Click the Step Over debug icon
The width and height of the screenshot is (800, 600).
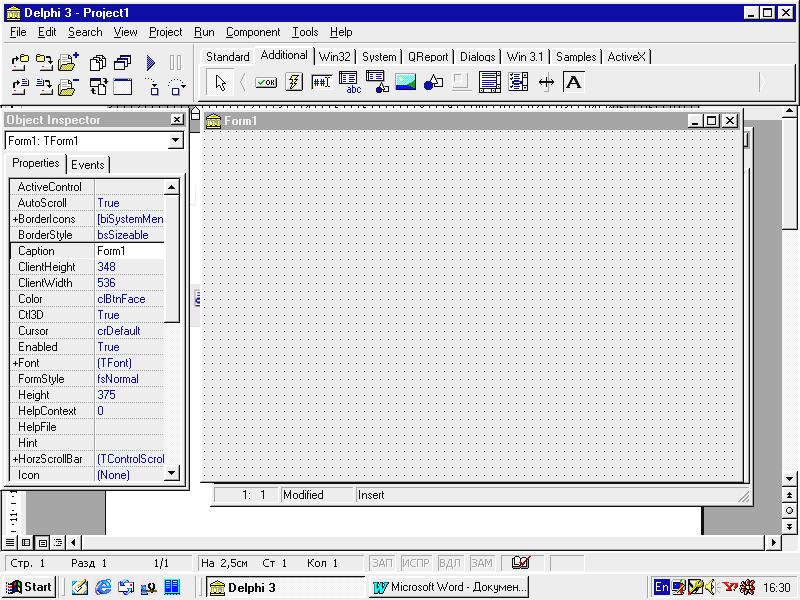(x=177, y=87)
